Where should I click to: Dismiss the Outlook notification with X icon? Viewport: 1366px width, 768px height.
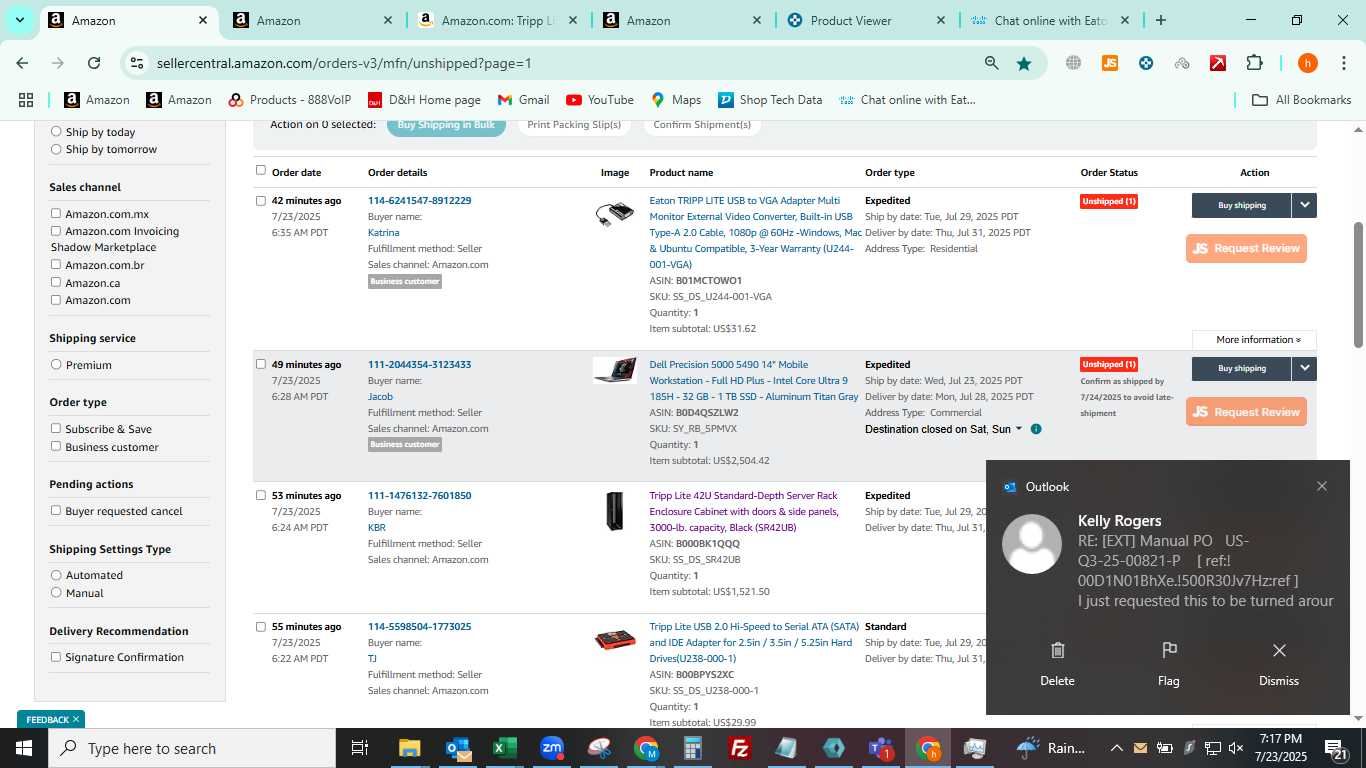(1279, 651)
